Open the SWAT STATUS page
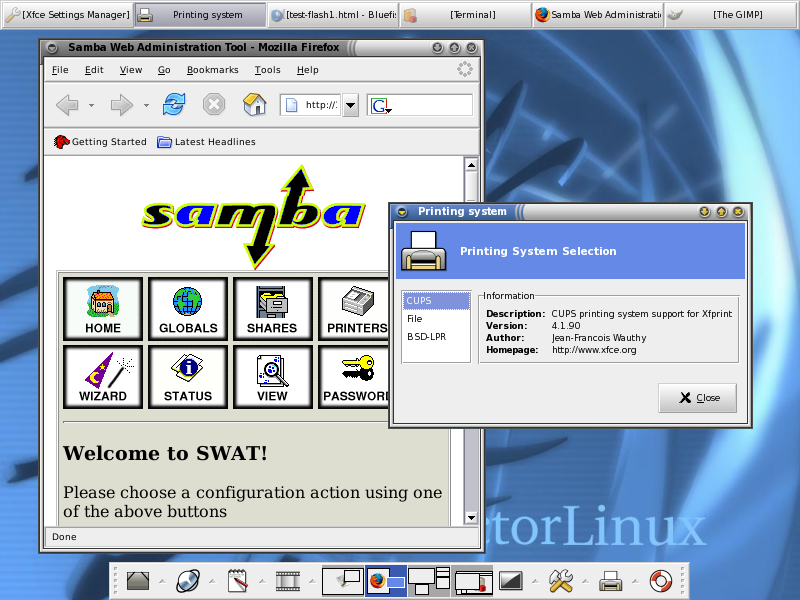The image size is (800, 600). coord(188,377)
